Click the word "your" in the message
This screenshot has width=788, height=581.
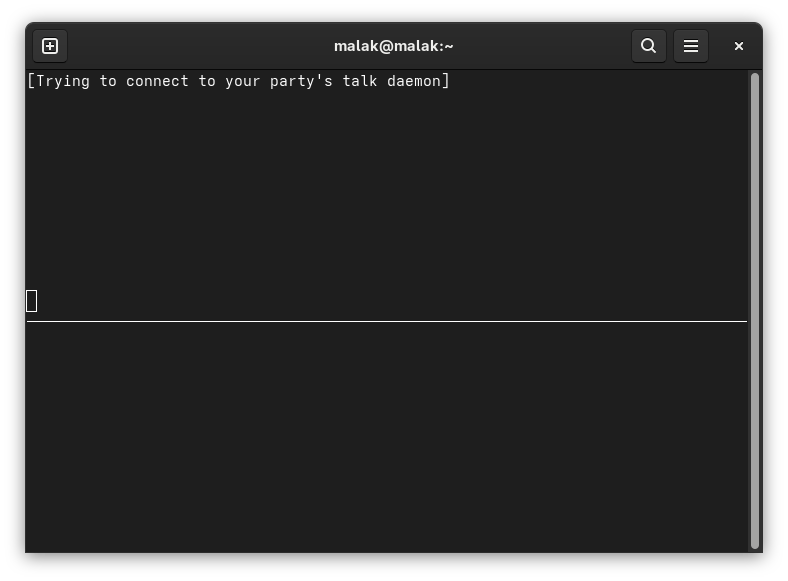point(243,81)
